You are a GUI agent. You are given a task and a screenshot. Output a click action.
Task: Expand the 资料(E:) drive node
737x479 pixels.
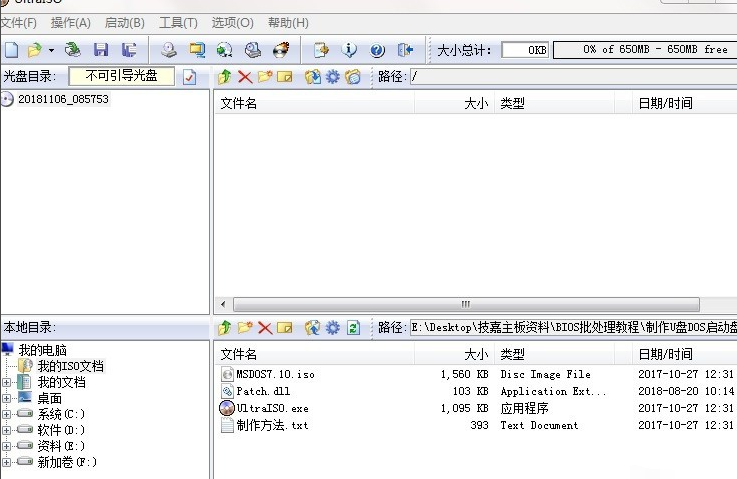click(6, 447)
